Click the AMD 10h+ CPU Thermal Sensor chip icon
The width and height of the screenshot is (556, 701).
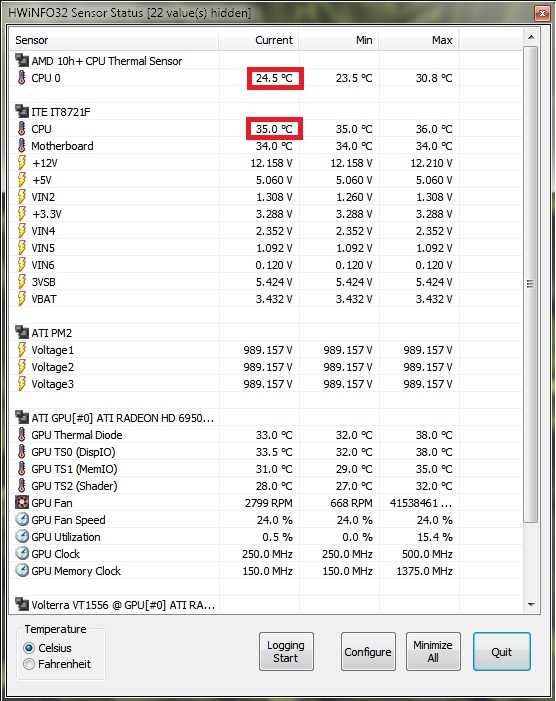click(21, 60)
